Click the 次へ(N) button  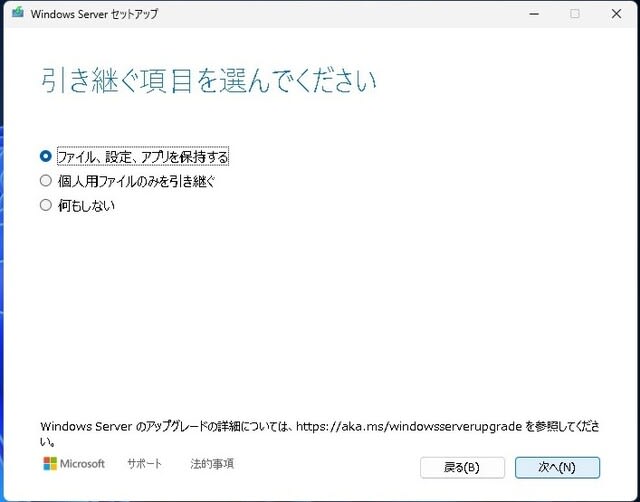[557, 467]
